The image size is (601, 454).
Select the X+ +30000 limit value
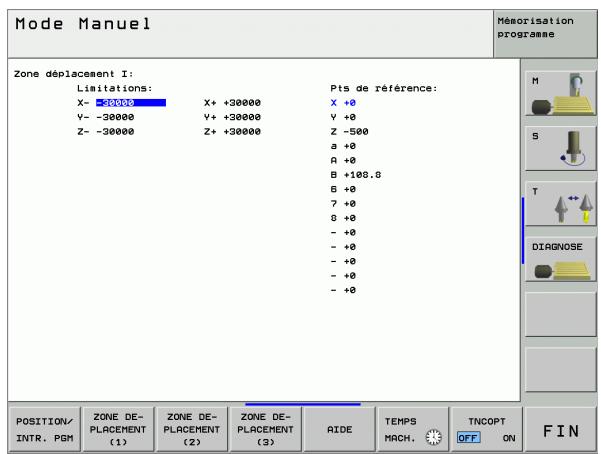coord(242,103)
